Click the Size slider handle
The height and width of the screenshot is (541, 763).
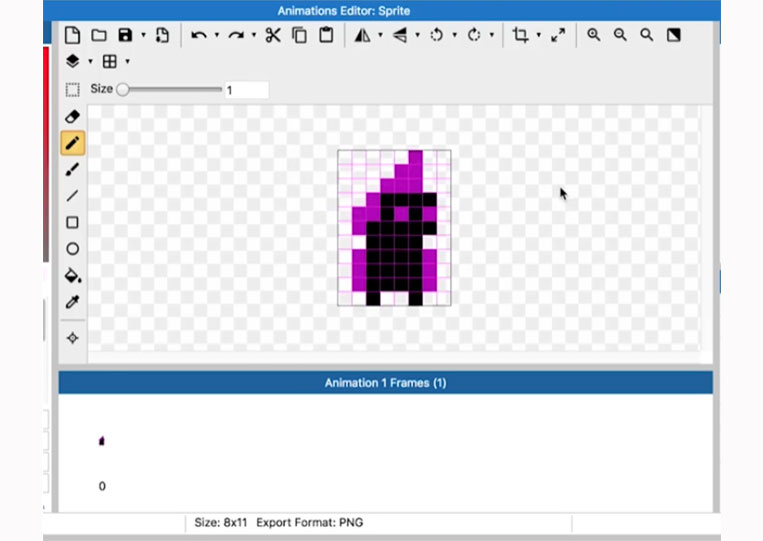(x=123, y=90)
